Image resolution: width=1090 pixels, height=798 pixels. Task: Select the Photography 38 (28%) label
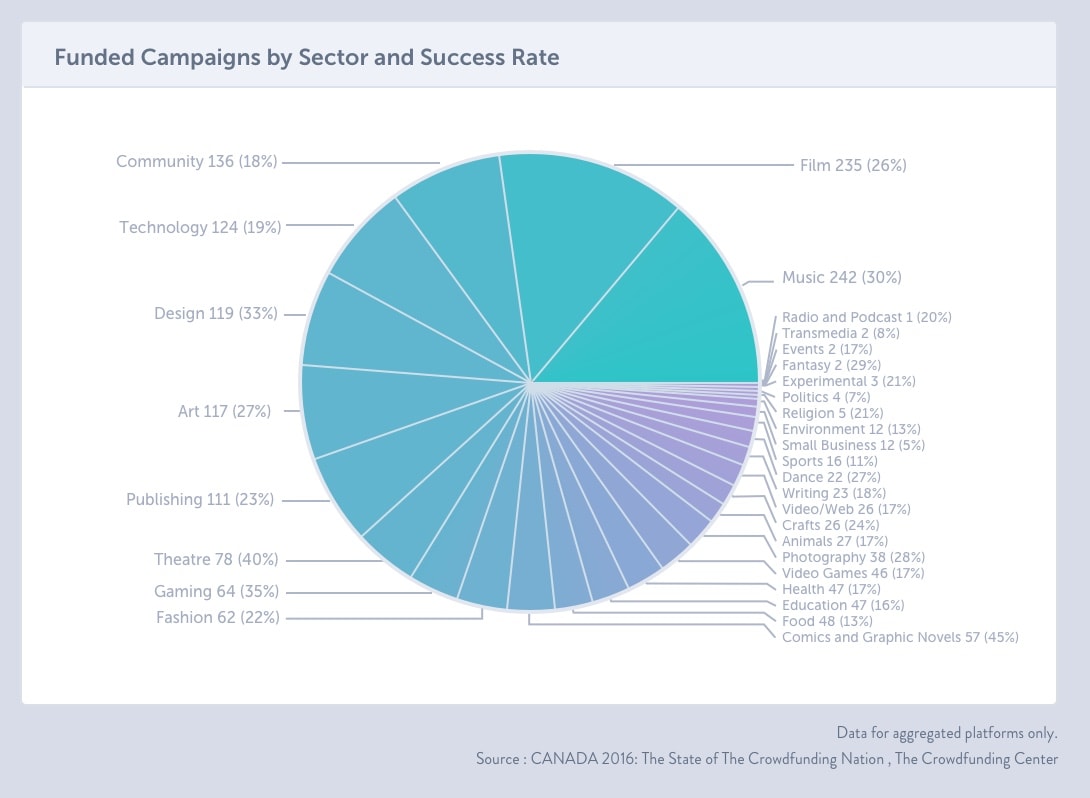(x=853, y=557)
